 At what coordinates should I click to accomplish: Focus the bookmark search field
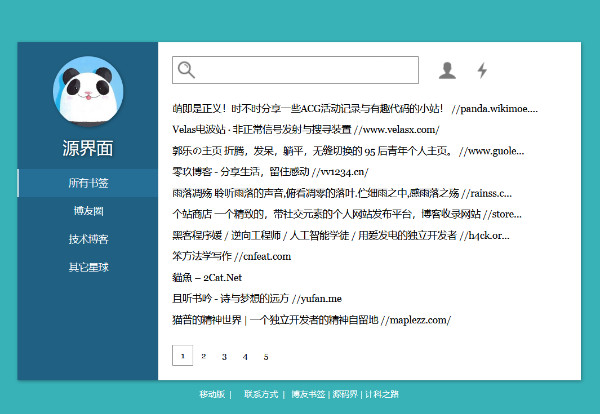295,70
